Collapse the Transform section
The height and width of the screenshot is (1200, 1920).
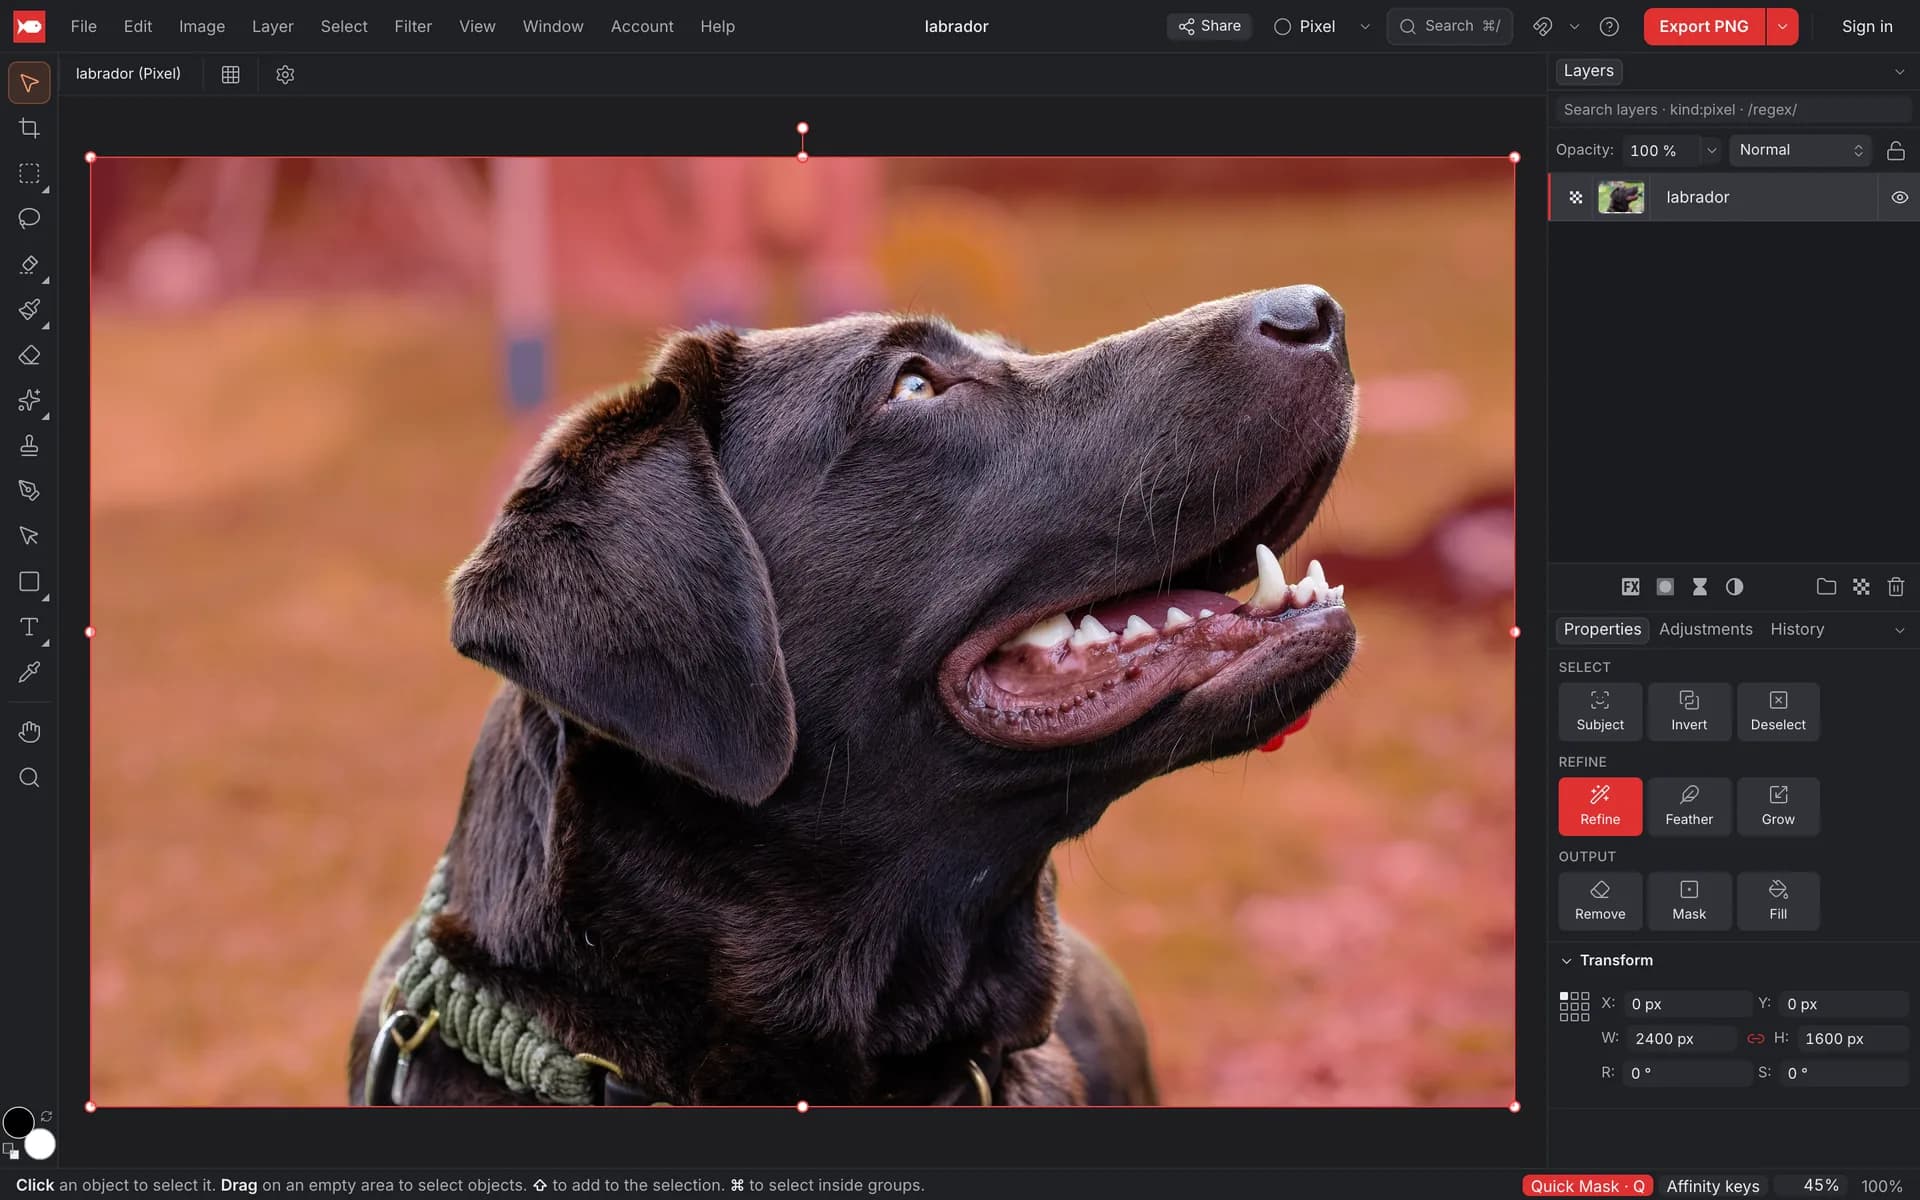pyautogui.click(x=1566, y=960)
